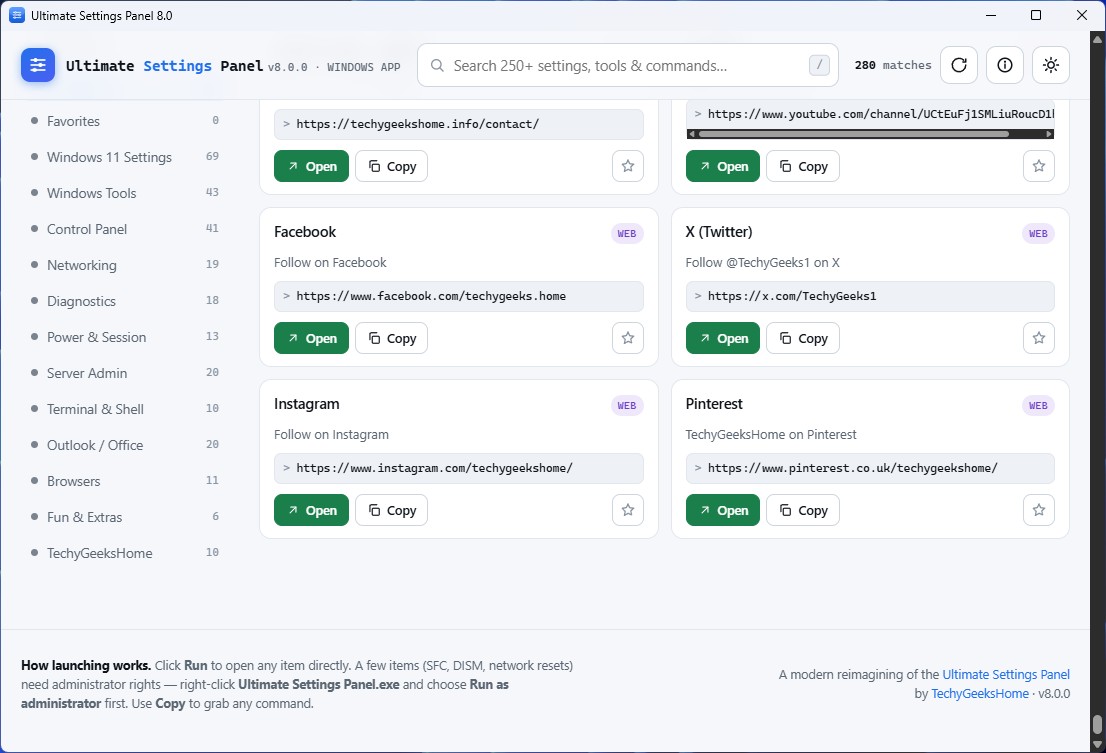Select Browsers category

[125, 480]
